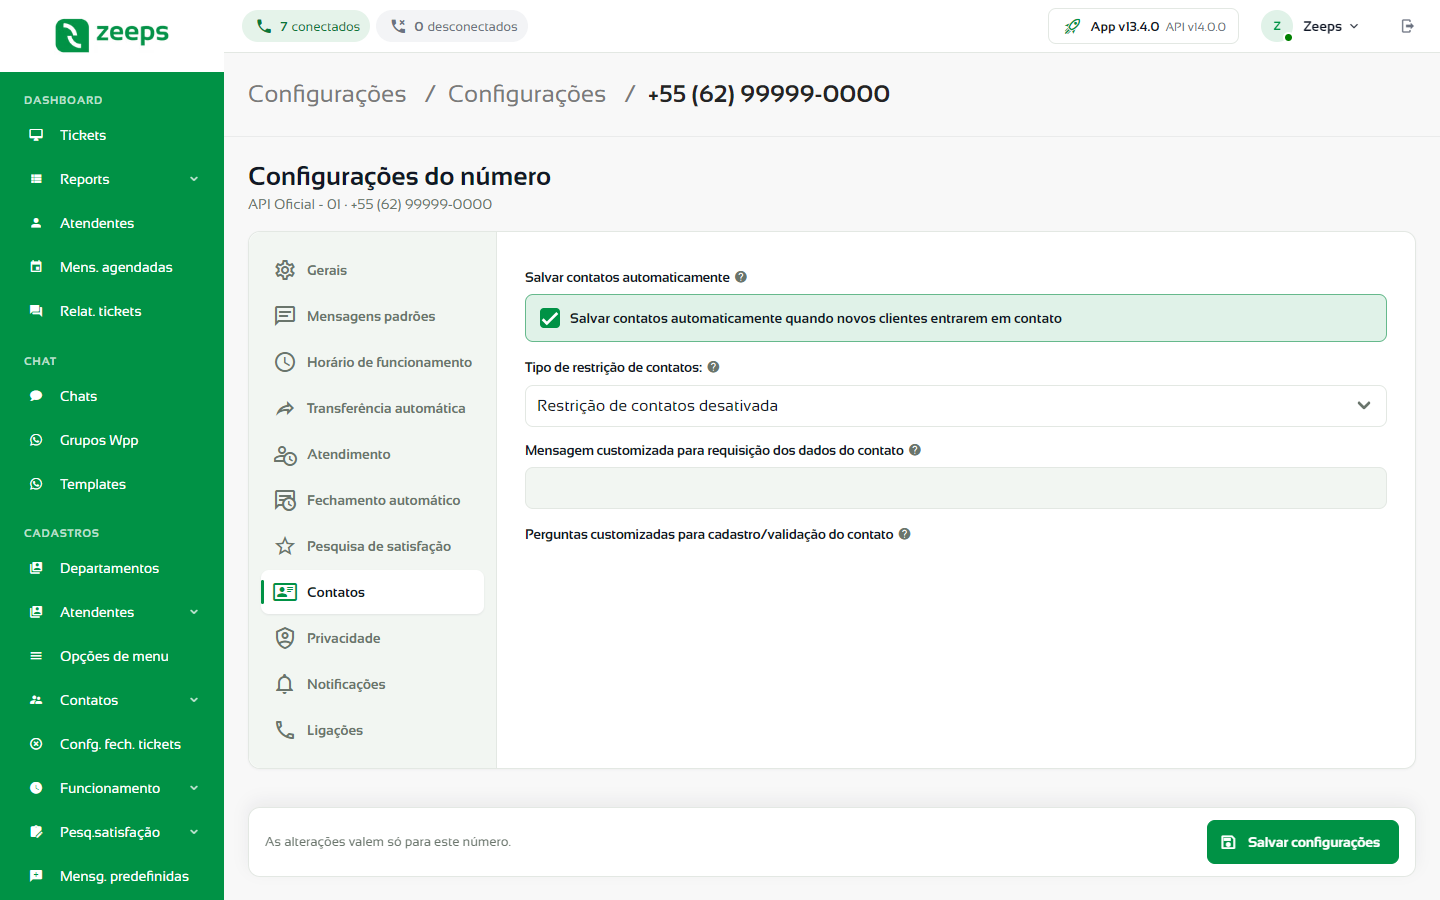Go to Fechamento automático tab
This screenshot has height=900, width=1440.
tap(372, 500)
